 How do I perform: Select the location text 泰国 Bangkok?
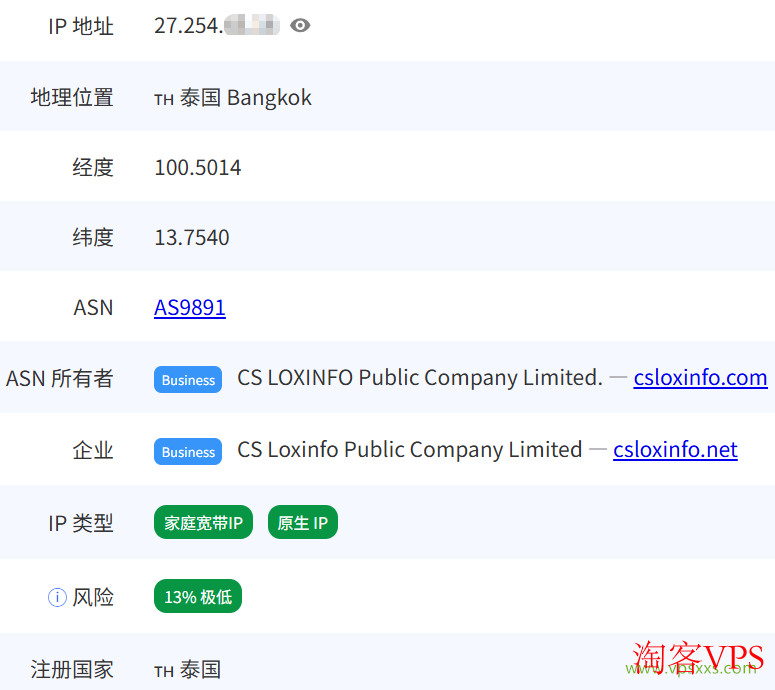(x=246, y=97)
